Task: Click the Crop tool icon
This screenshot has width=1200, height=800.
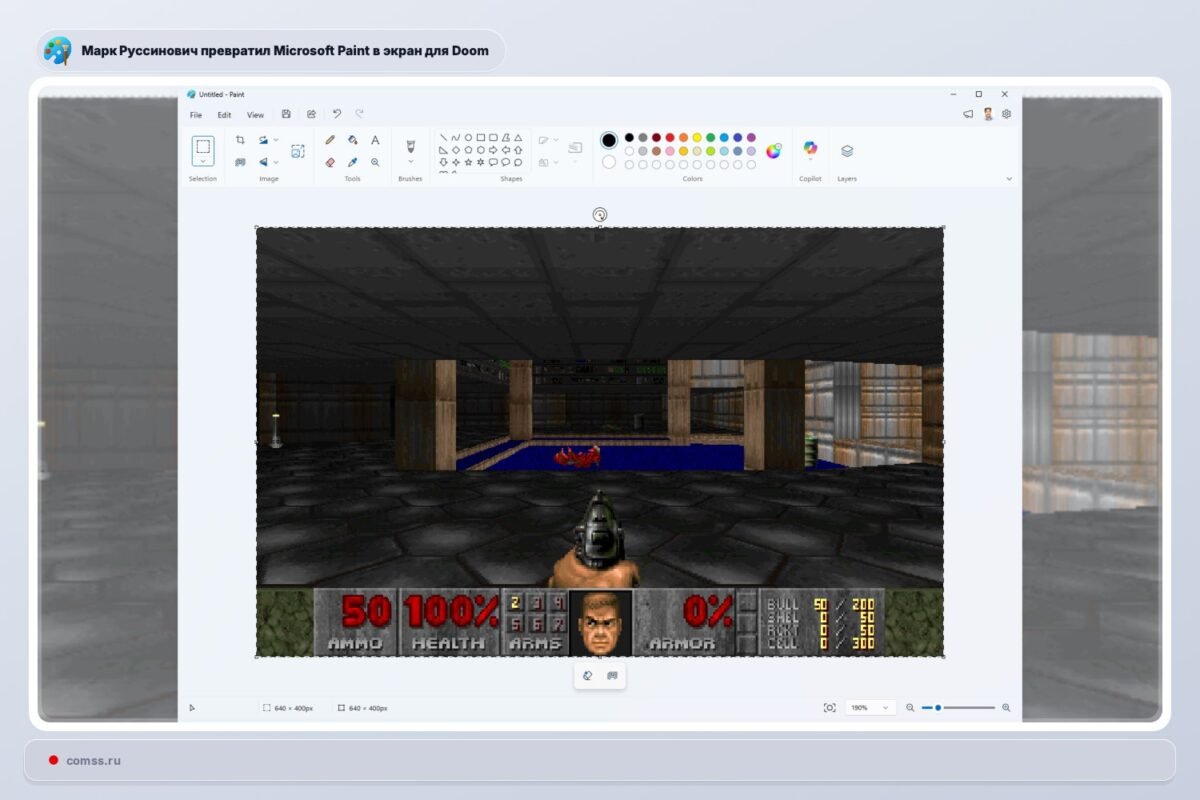Action: pyautogui.click(x=240, y=140)
